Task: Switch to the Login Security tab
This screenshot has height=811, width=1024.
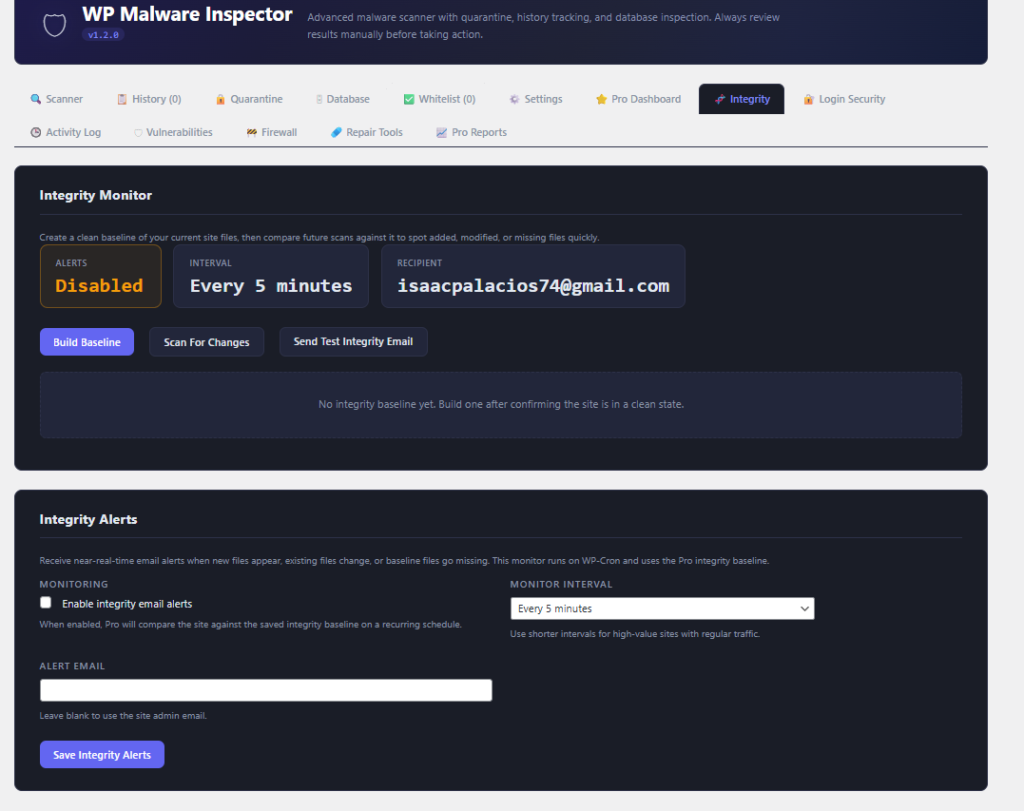Action: point(843,99)
